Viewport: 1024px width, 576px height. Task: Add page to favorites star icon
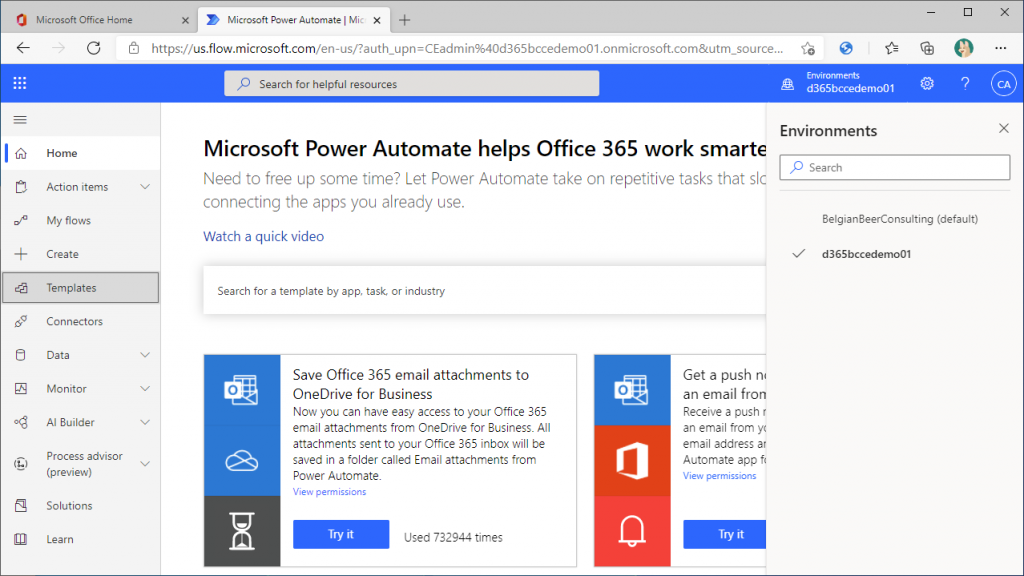pyautogui.click(x=808, y=48)
